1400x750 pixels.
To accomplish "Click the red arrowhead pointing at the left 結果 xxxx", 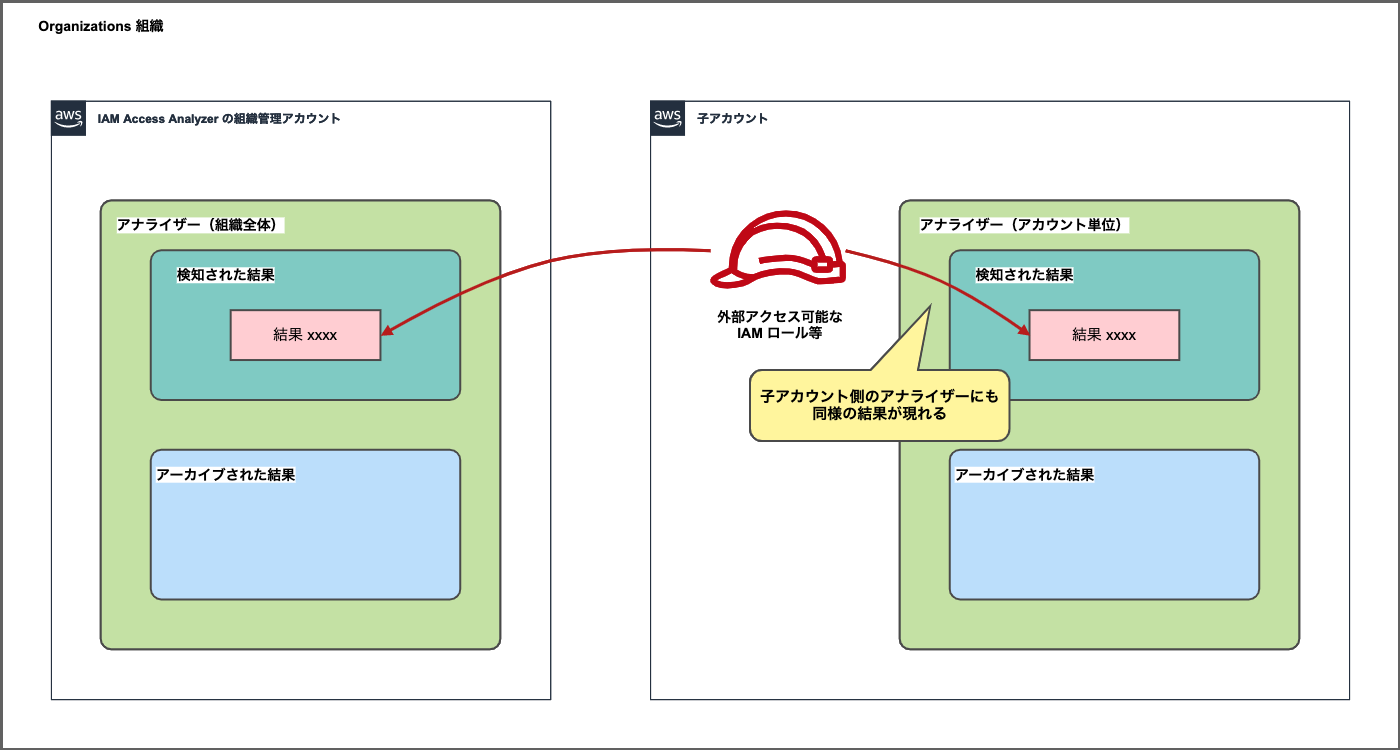I will 387,333.
